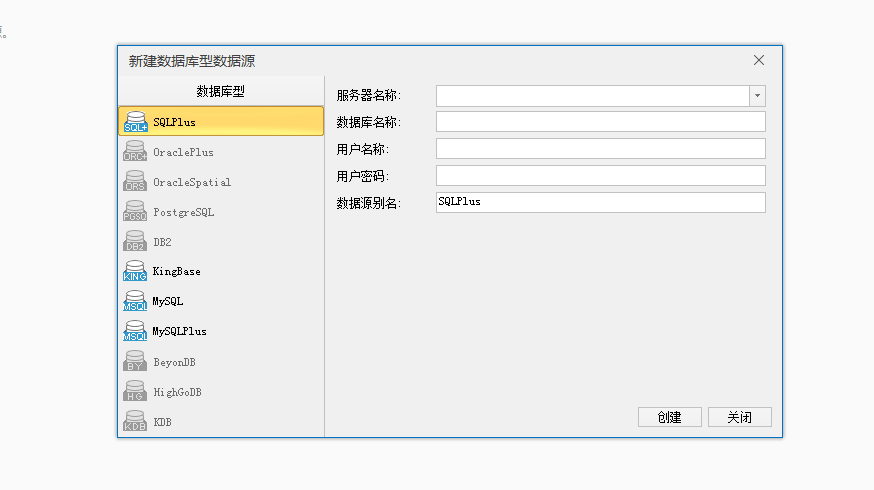Choose MySQL text in the list
Image resolution: width=874 pixels, height=490 pixels.
[168, 302]
